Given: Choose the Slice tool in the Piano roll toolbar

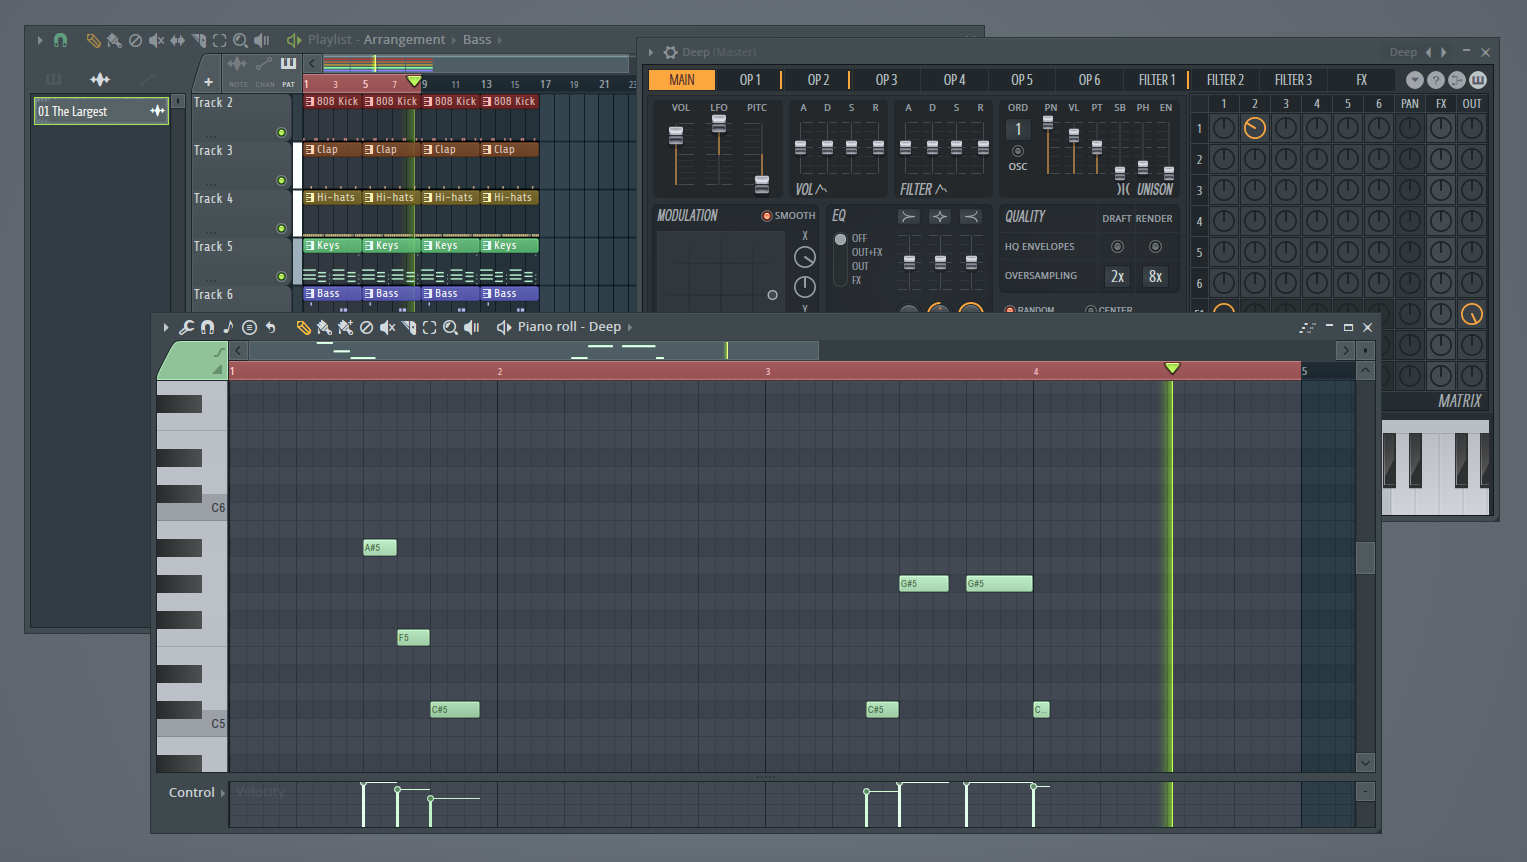Looking at the screenshot, I should (409, 326).
